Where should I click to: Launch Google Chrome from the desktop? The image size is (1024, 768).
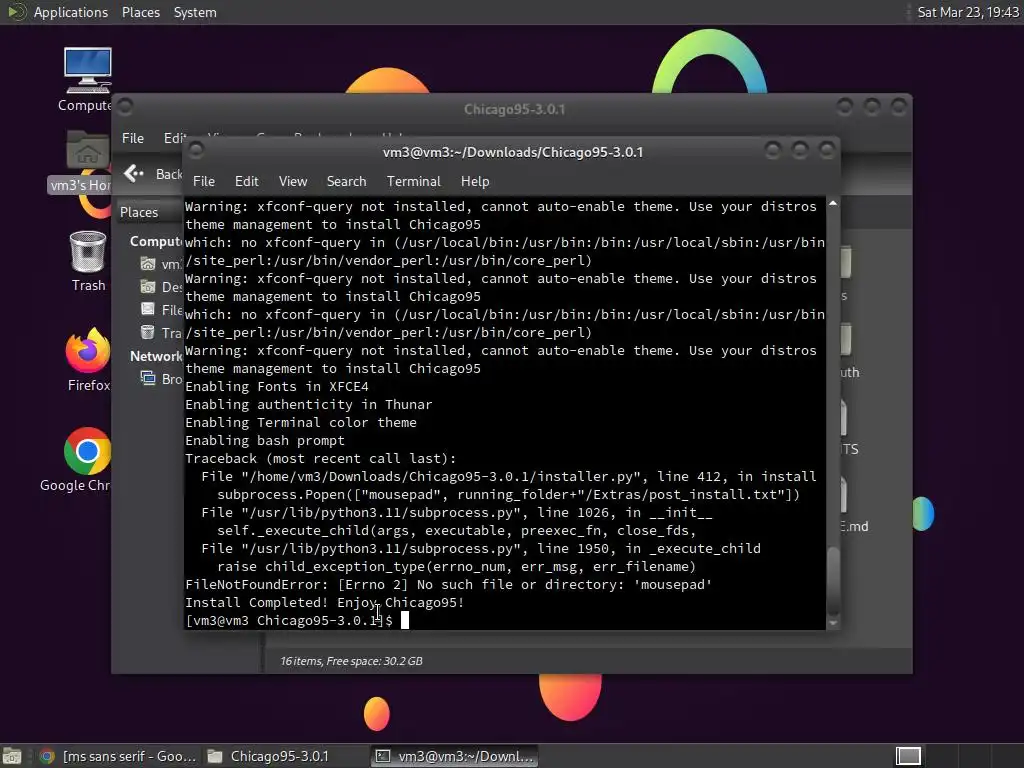[86, 460]
